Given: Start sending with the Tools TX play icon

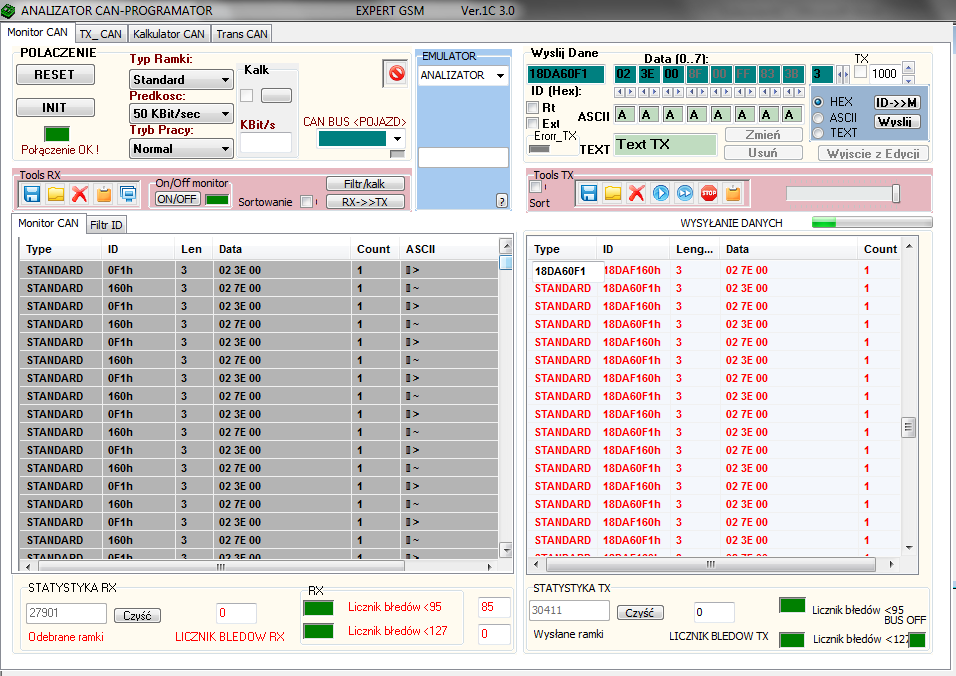Looking at the screenshot, I should click(661, 193).
